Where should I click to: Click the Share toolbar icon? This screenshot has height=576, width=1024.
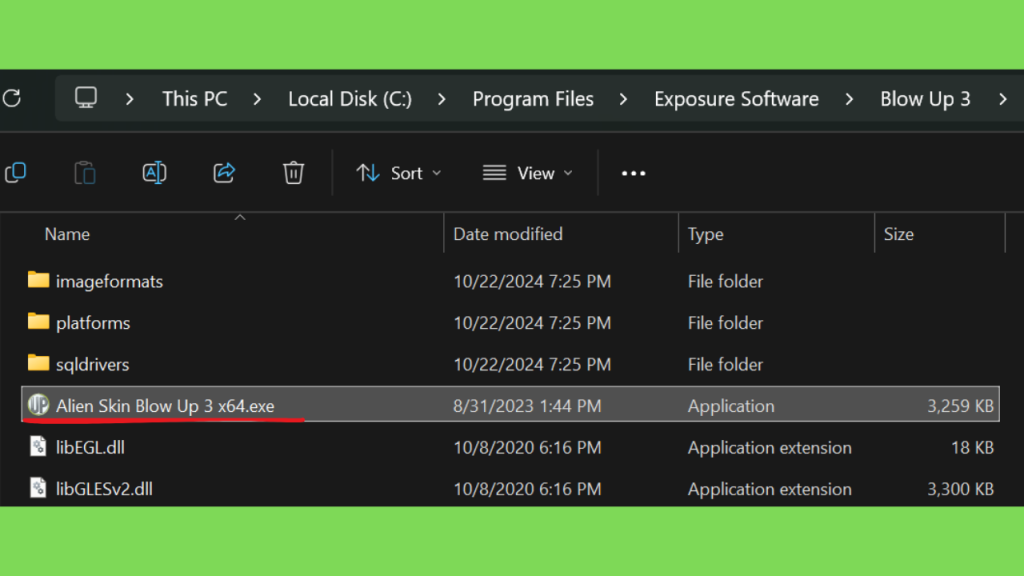(224, 173)
